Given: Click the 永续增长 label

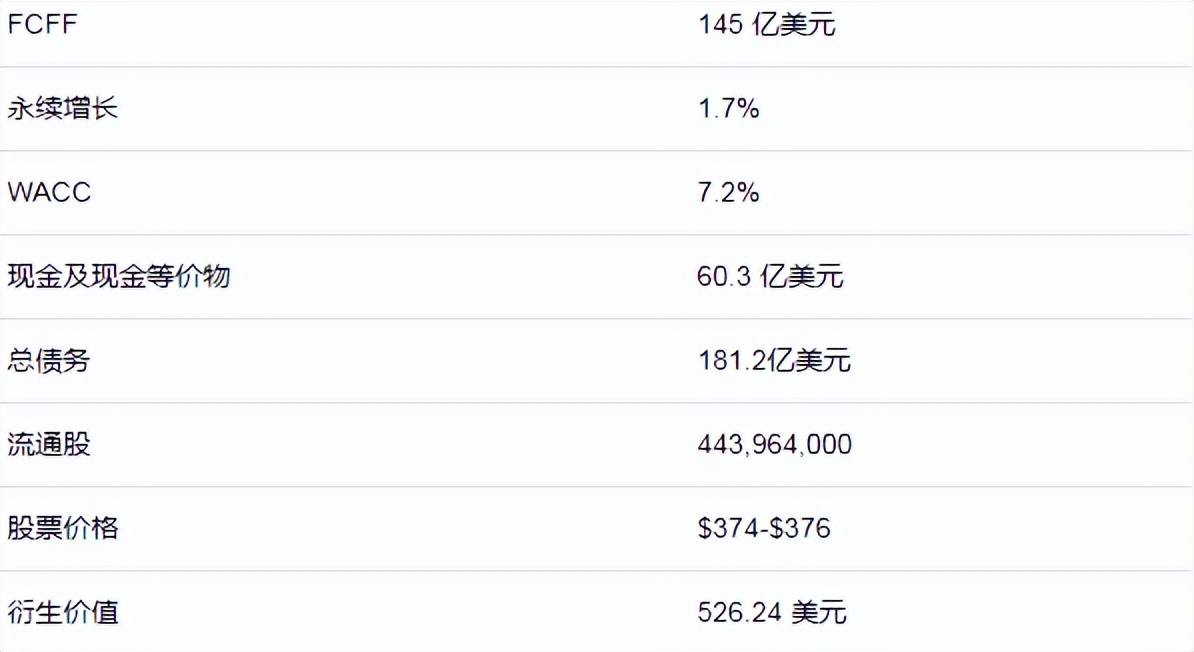Looking at the screenshot, I should click(x=63, y=108).
